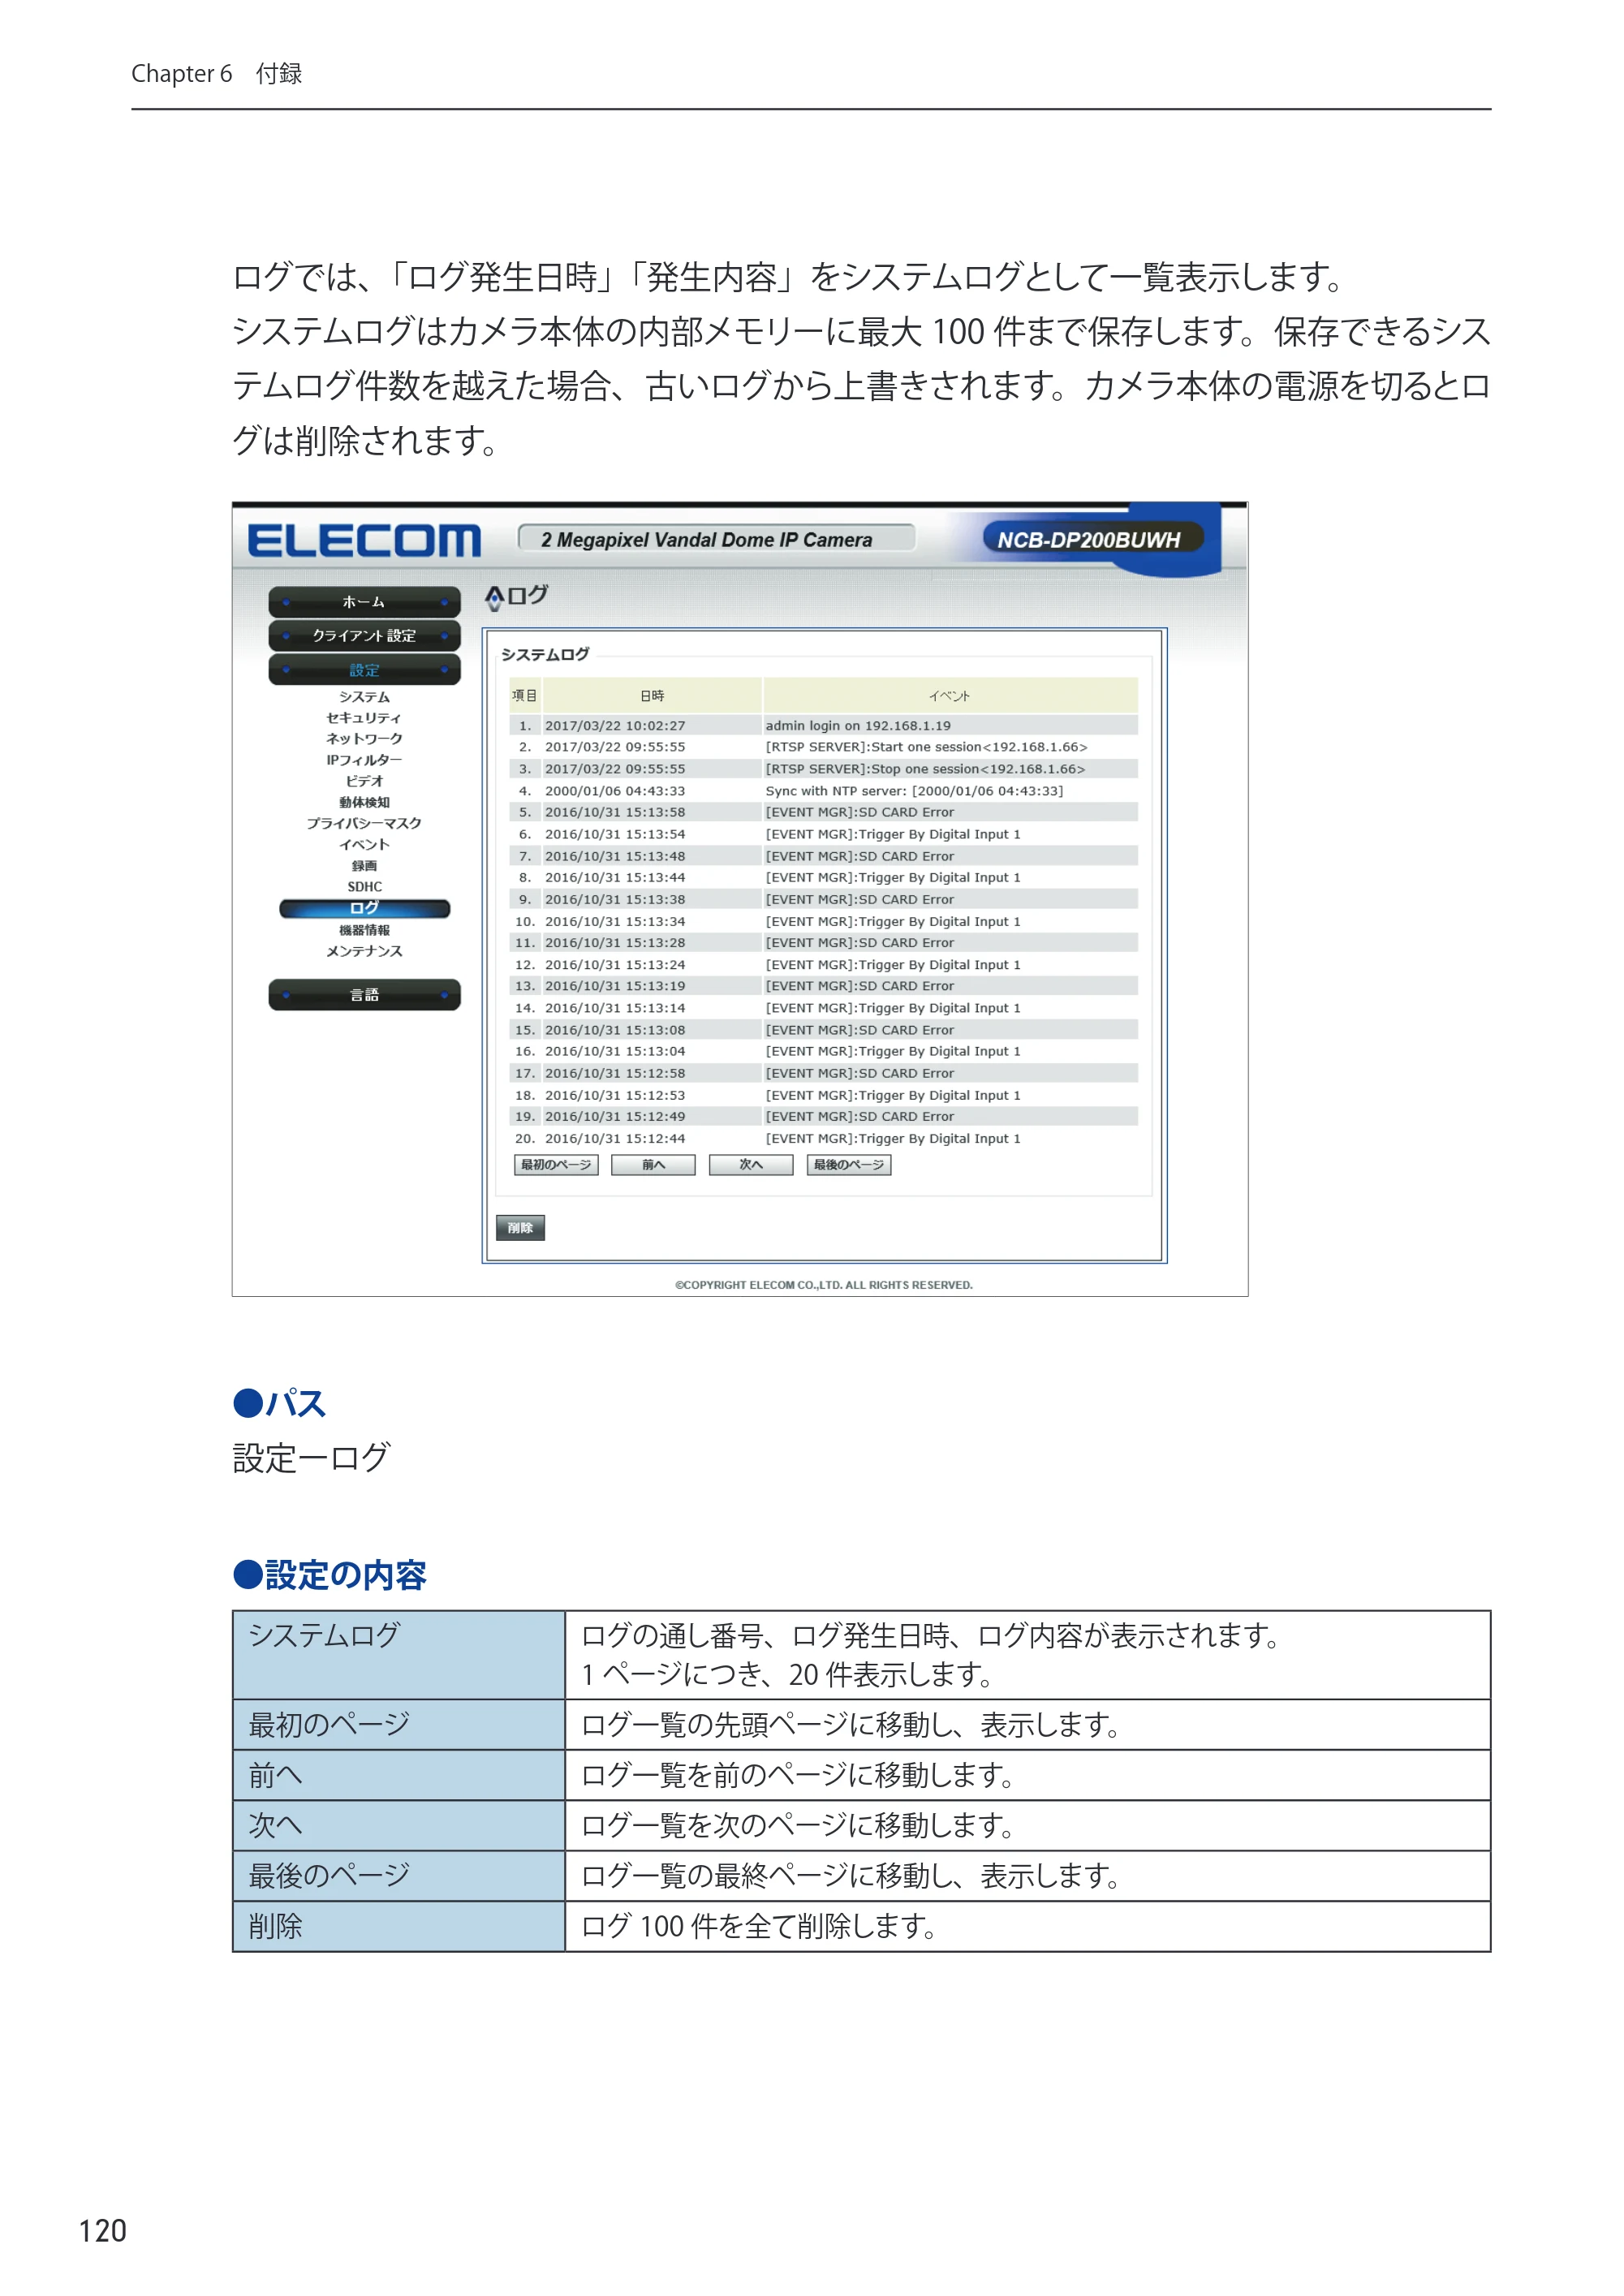The image size is (1624, 2296).
Task: Click the 項目 column header
Action: (x=525, y=695)
